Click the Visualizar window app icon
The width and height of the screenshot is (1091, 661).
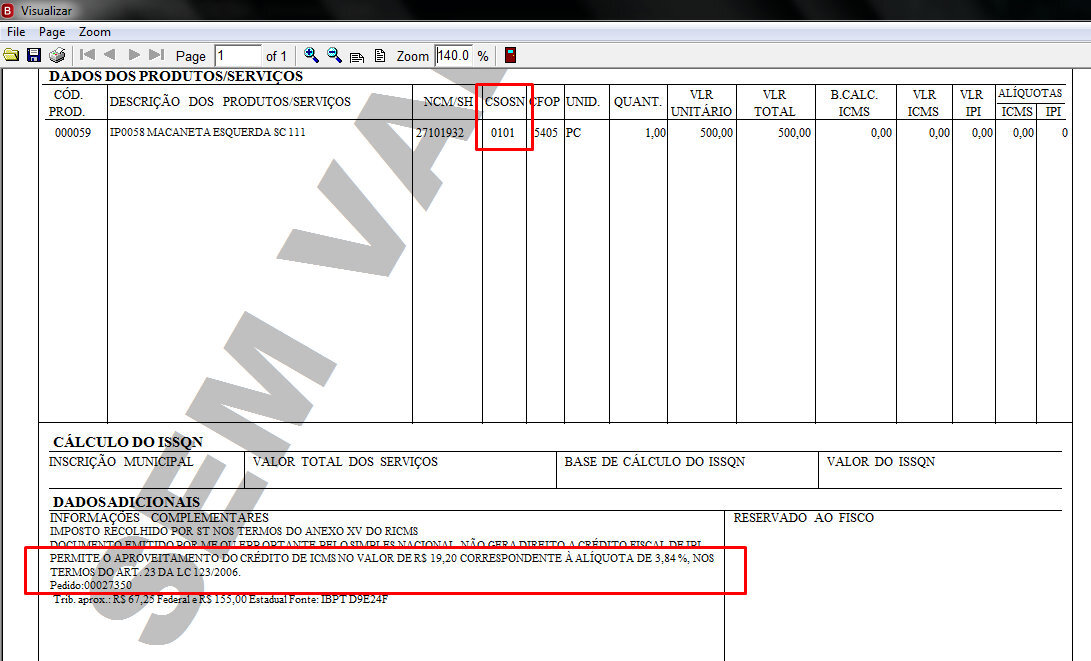8,10
